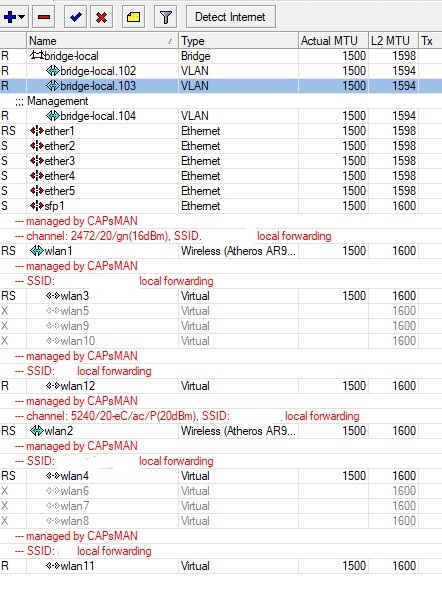The image size is (442, 590).
Task: Click the Wireless (Atheros AR9... type of wlan1
Action: pos(238,251)
